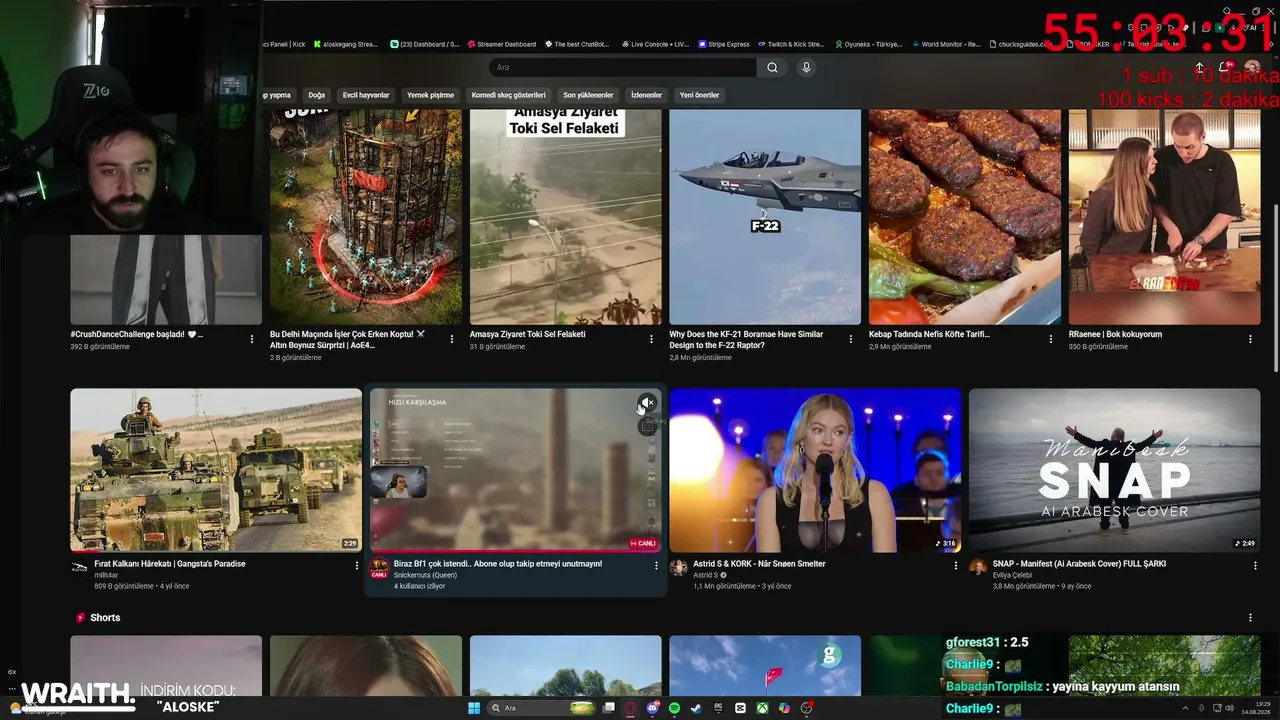Screen dimensions: 1280x720
Task: Open Snickernuts channel avatar with CANLI badge
Action: click(379, 568)
